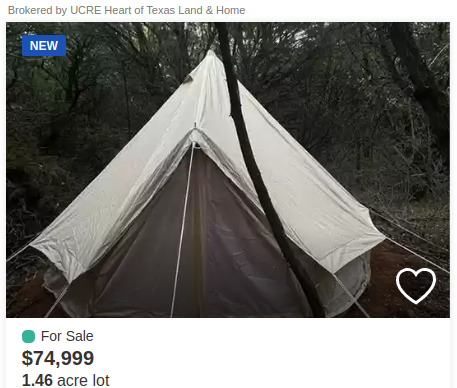
Task: Open the tent listing photo
Action: (x=228, y=170)
